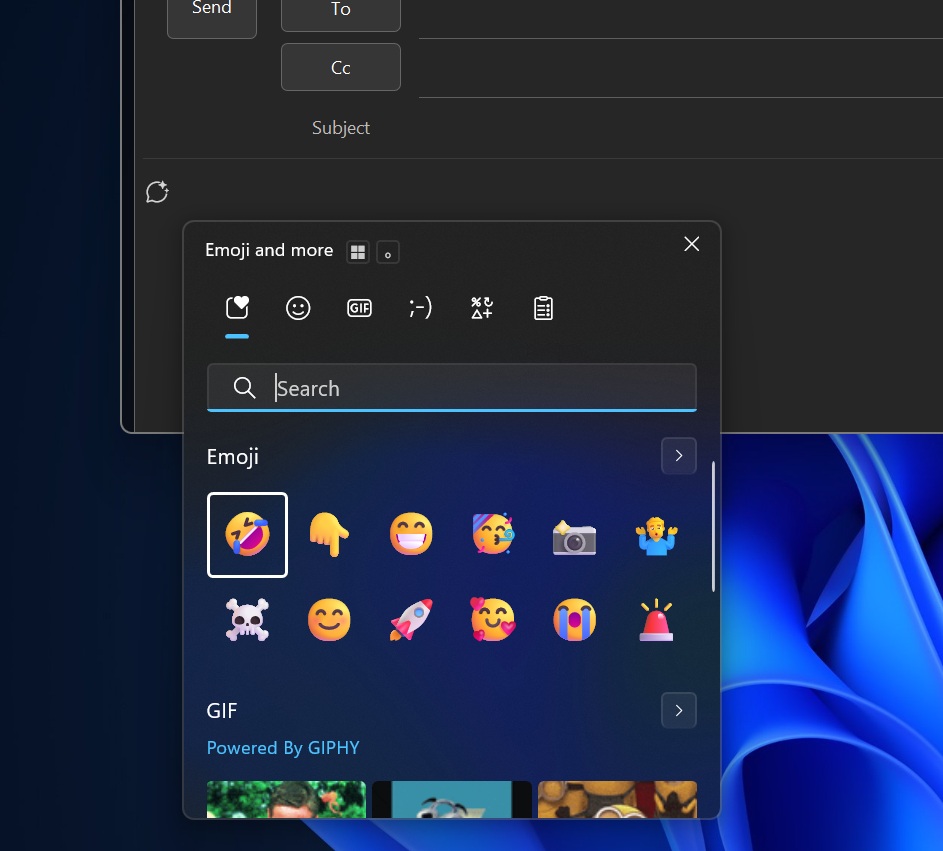
Task: Switch to the Symbols tab
Action: [x=482, y=309]
